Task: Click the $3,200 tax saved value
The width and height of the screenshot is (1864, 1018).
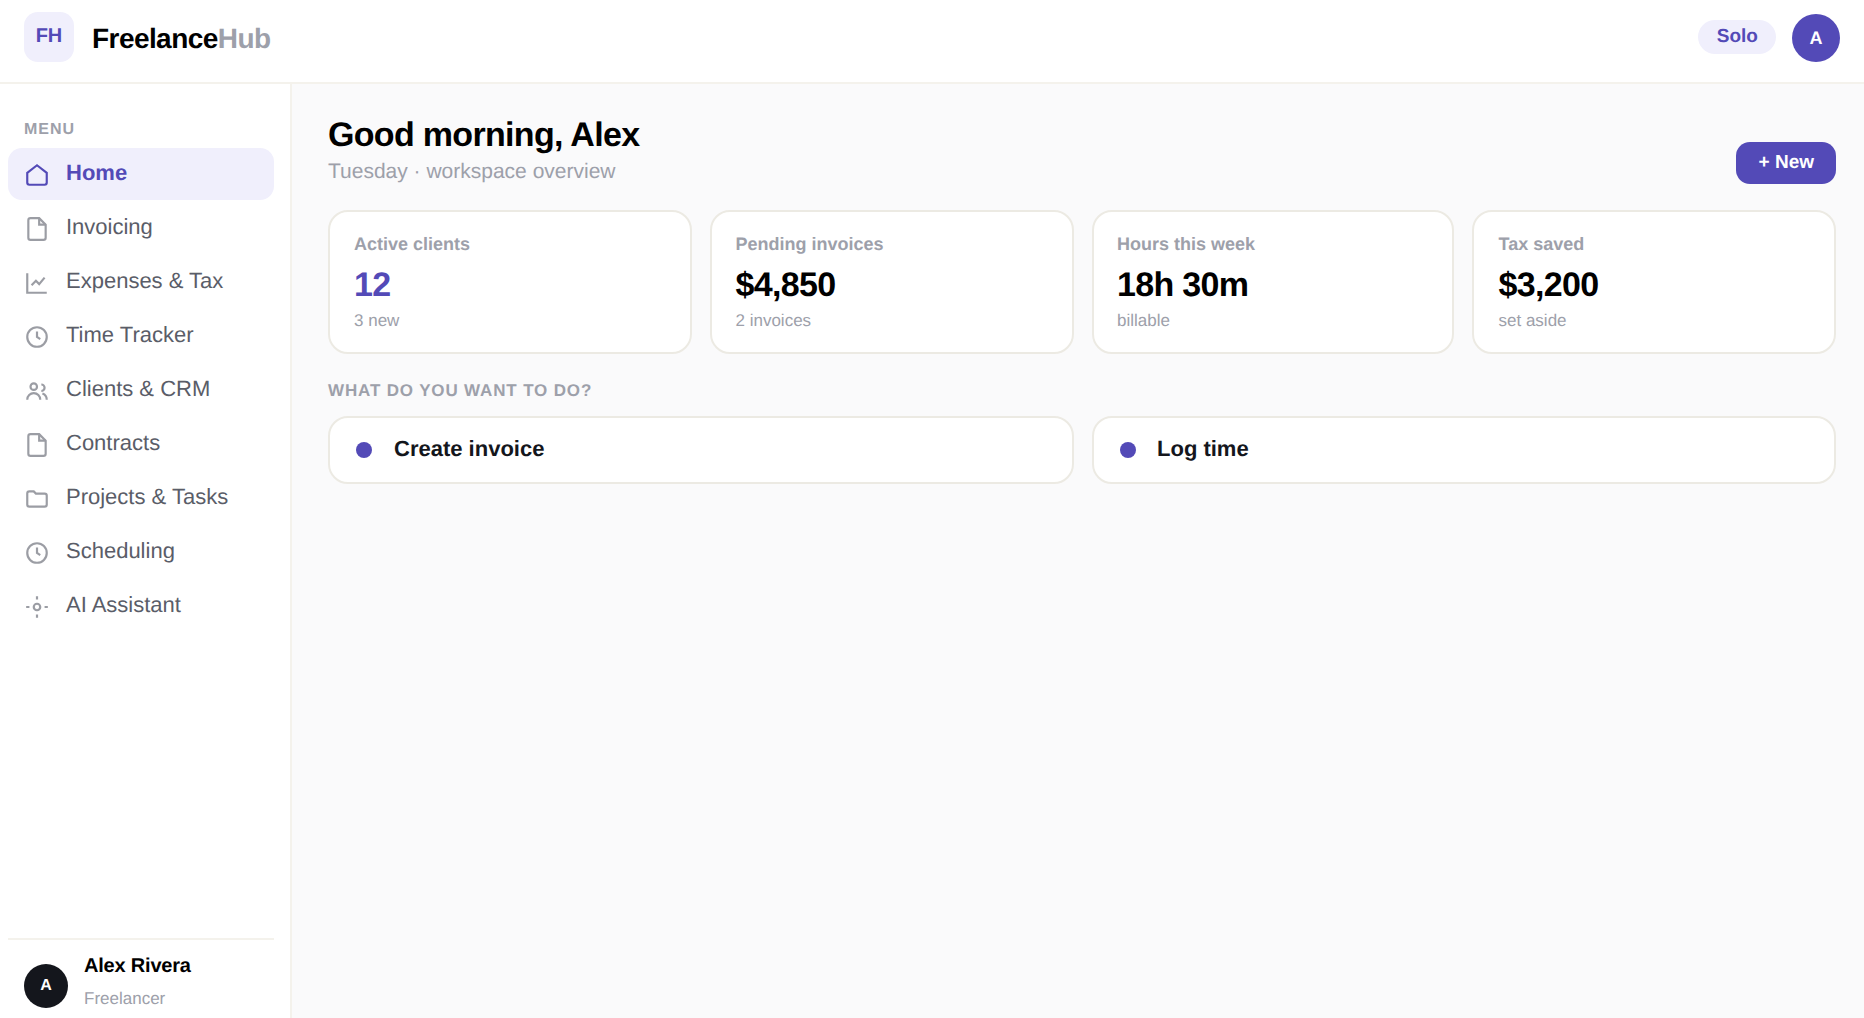Action: click(1549, 286)
